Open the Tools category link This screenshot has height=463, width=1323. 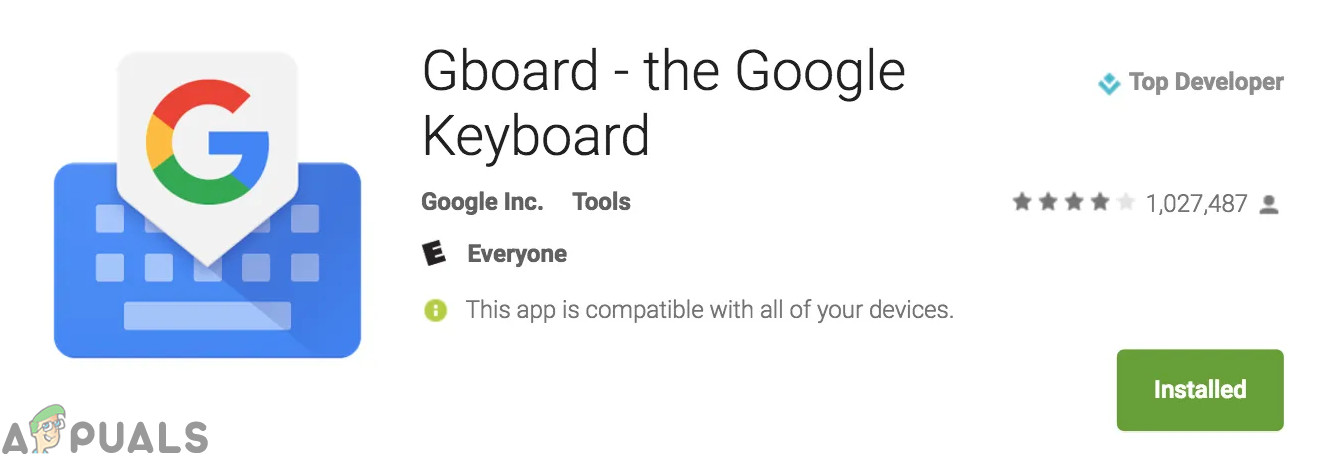point(601,202)
